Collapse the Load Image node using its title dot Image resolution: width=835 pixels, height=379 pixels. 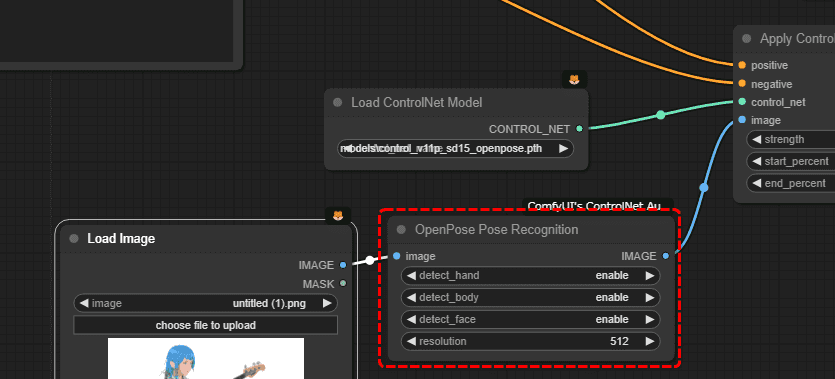tap(74, 239)
